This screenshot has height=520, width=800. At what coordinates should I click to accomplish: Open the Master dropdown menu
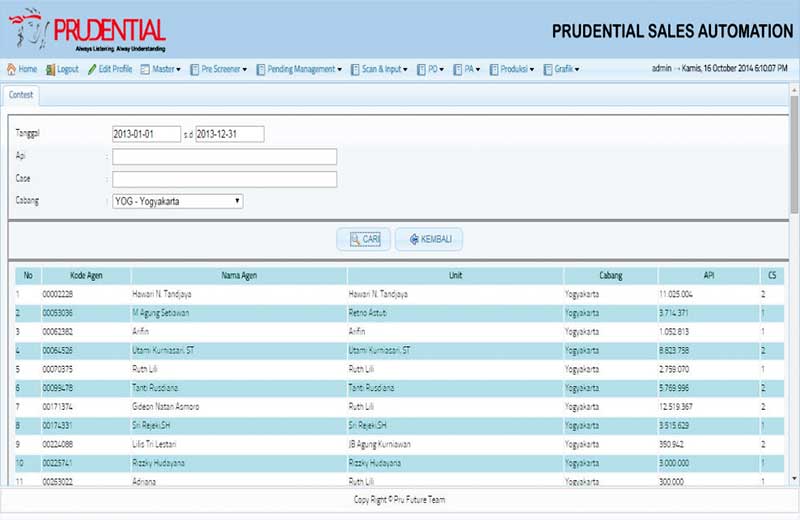161,69
